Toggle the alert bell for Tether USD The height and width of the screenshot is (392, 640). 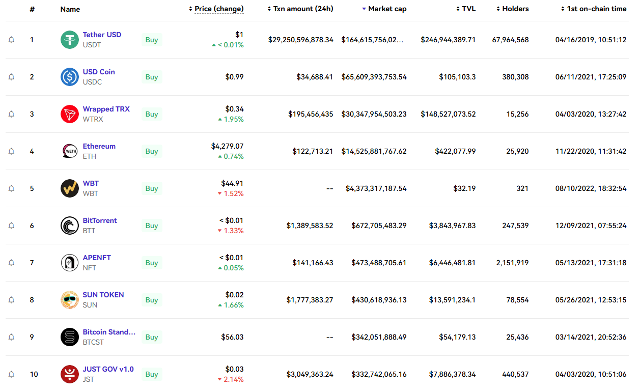11,40
